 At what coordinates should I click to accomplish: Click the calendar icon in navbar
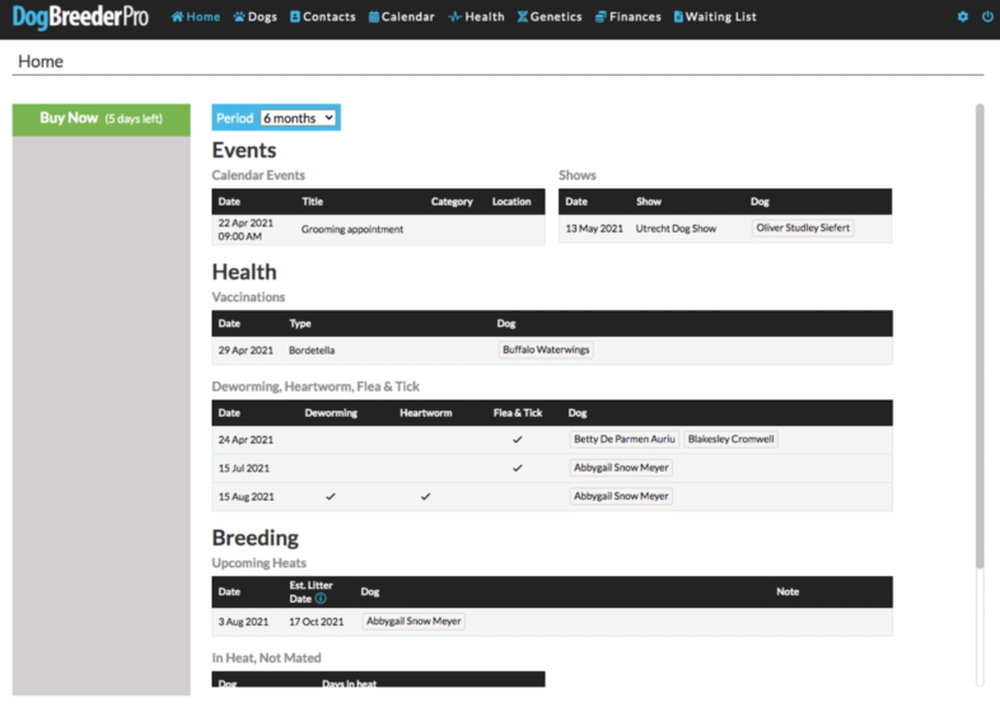point(374,17)
